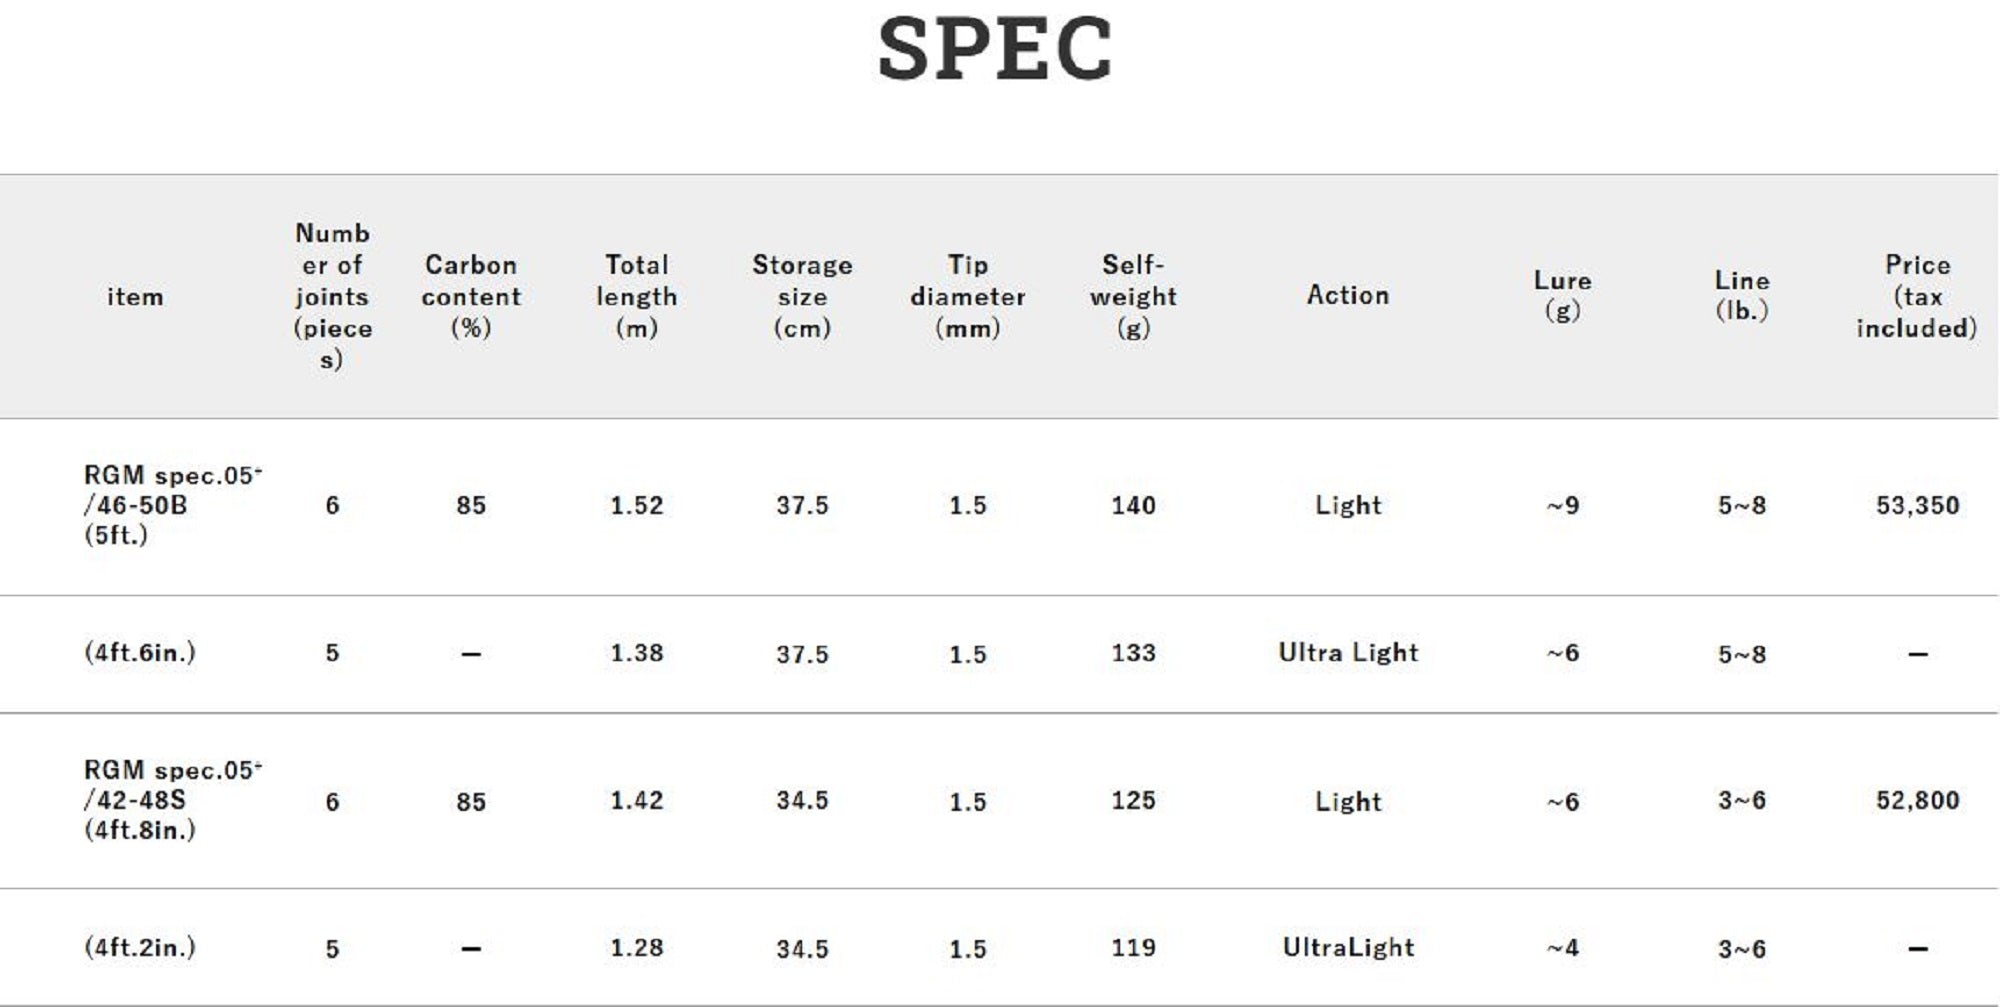This screenshot has width=2000, height=1007.
Task: Click the 1.28 total length value
Action: (637, 948)
